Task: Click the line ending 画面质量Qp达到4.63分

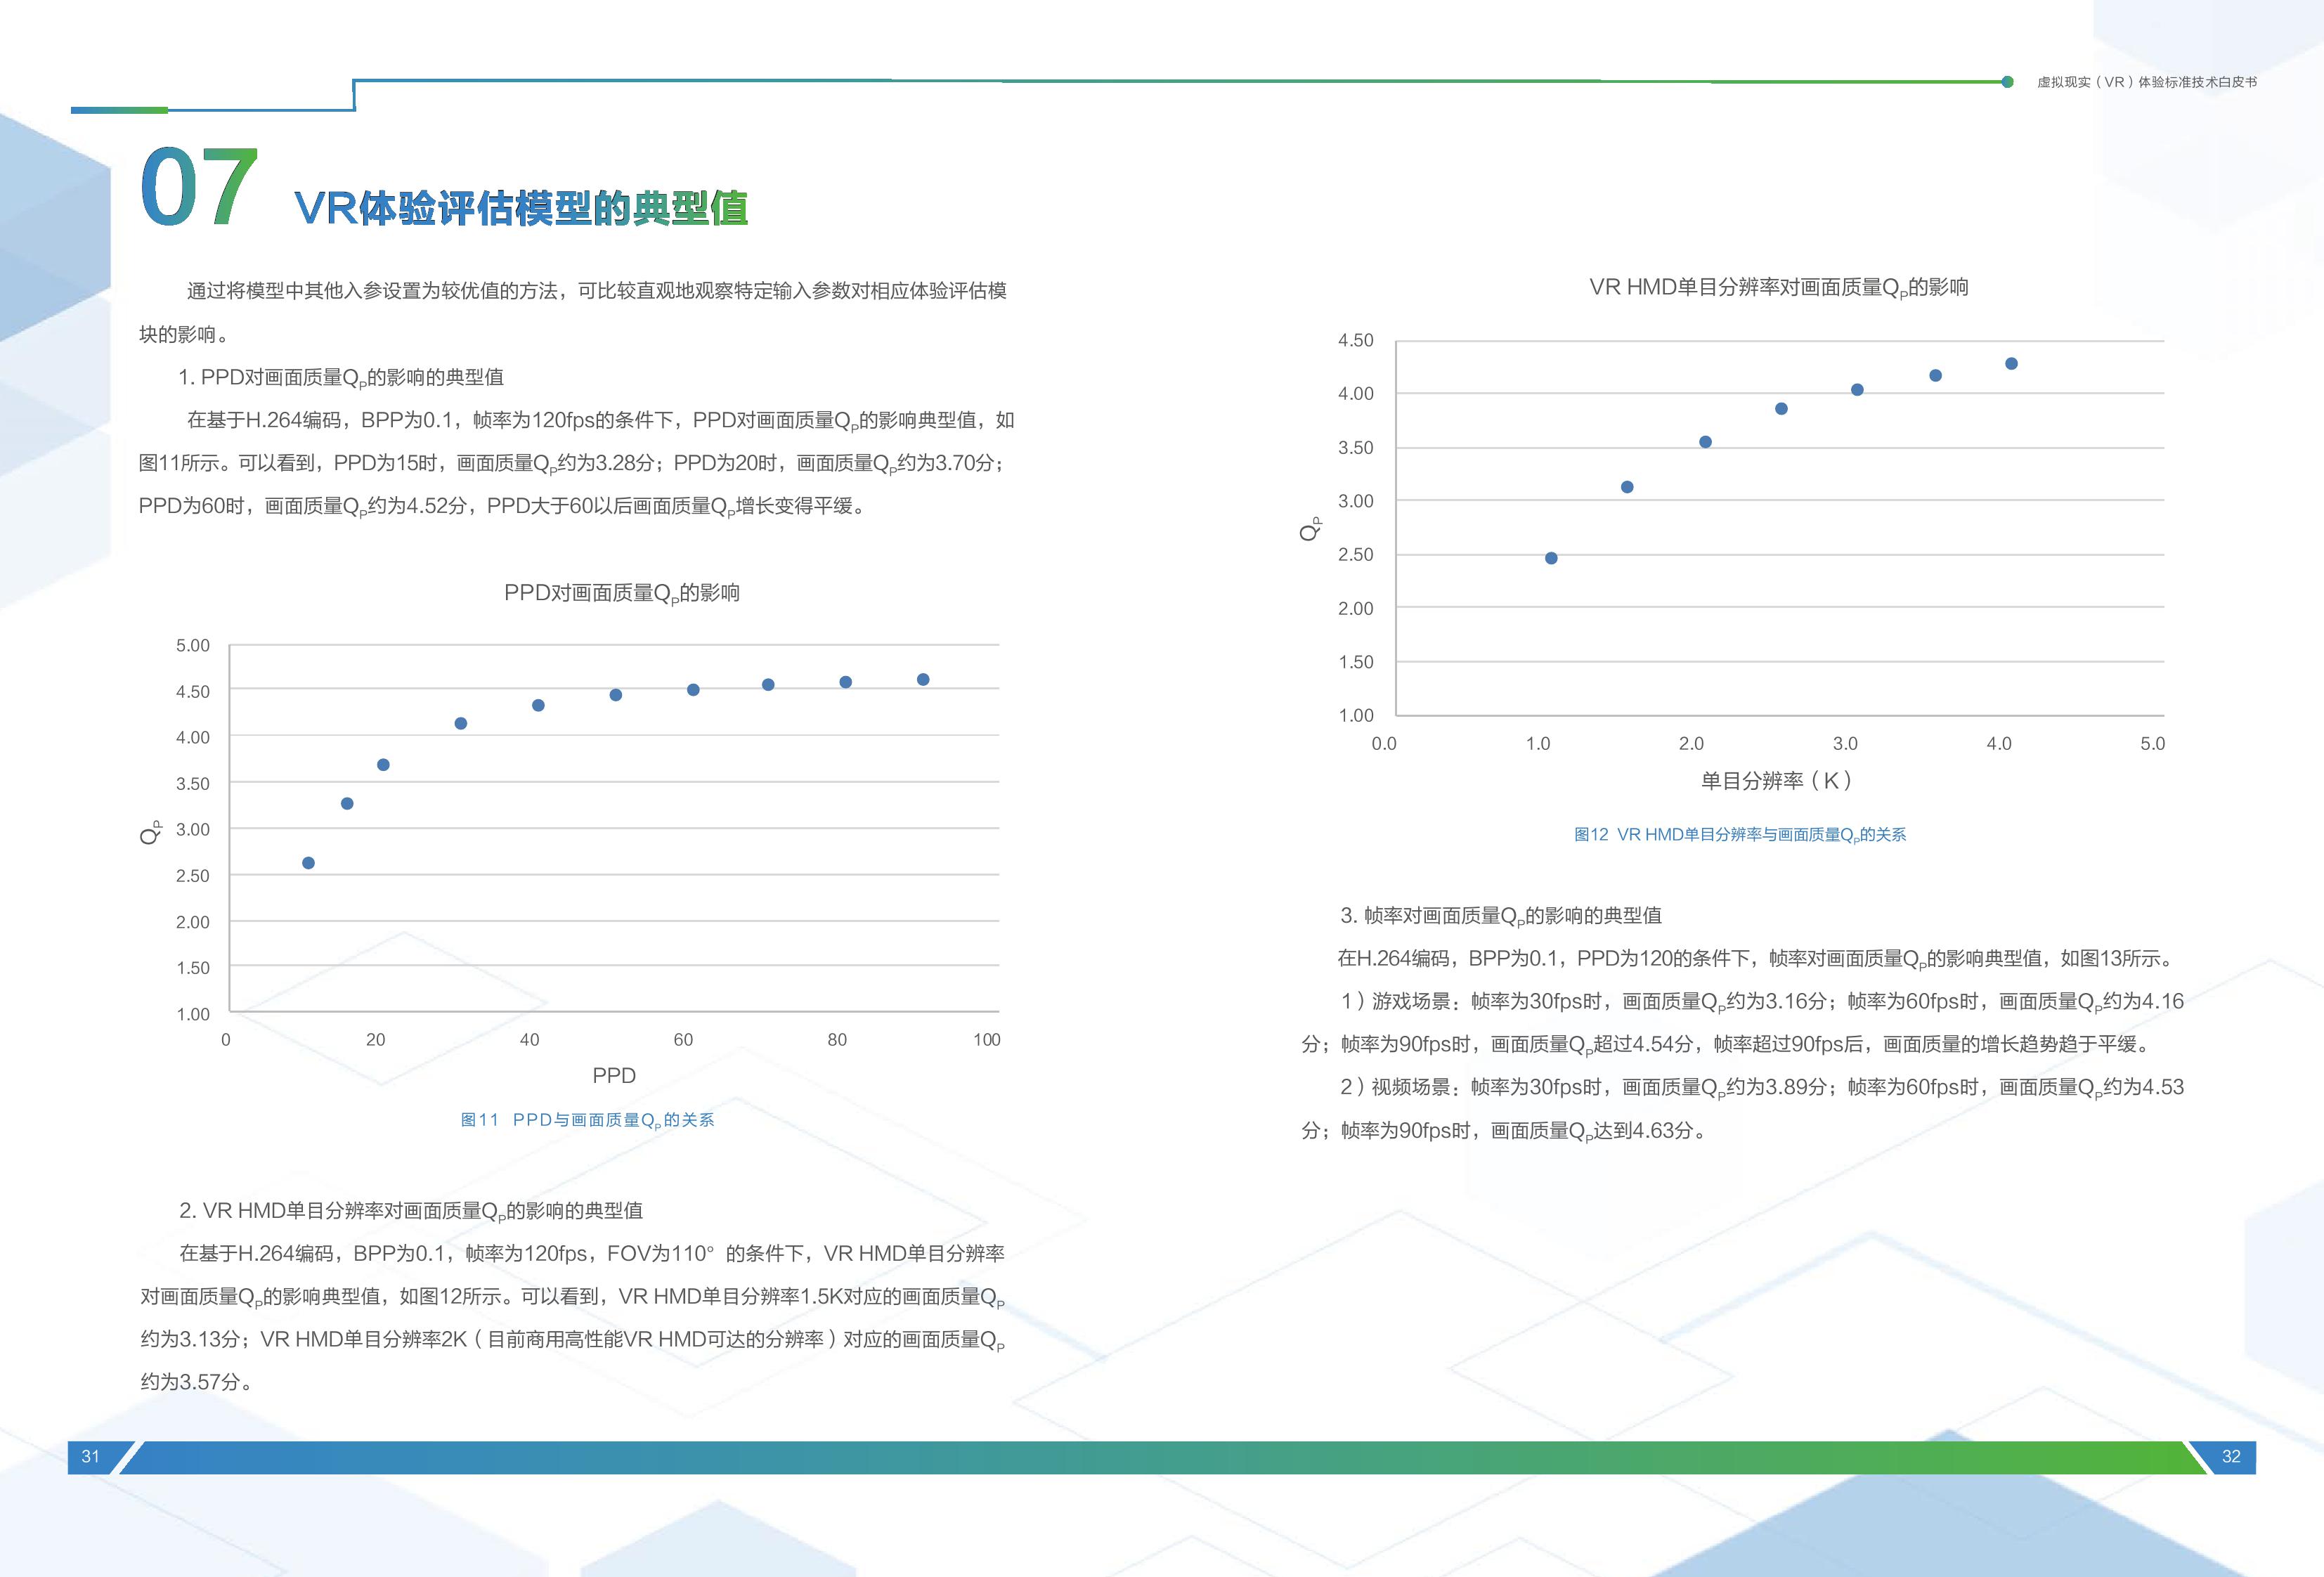Action: (x=1507, y=1131)
